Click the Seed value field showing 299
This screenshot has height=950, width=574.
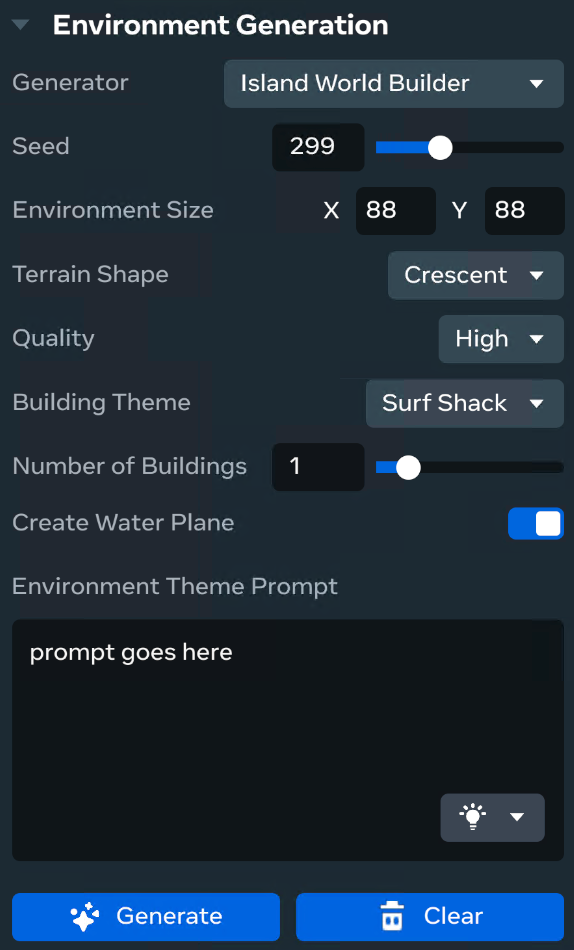pyautogui.click(x=318, y=147)
